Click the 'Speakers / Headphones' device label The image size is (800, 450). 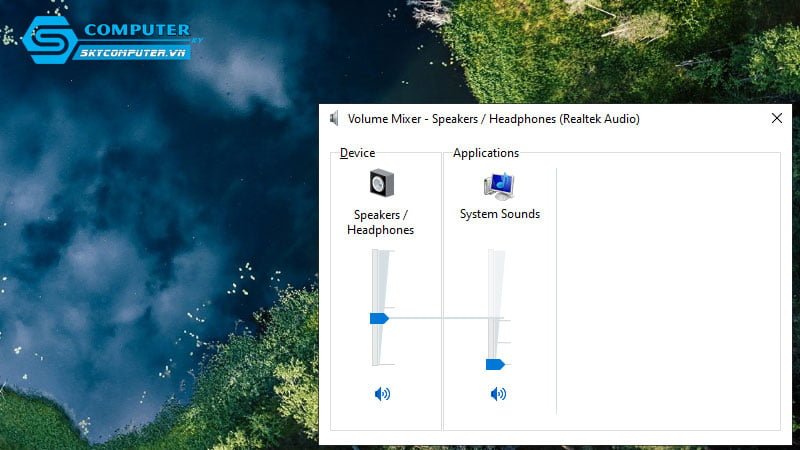(x=381, y=222)
